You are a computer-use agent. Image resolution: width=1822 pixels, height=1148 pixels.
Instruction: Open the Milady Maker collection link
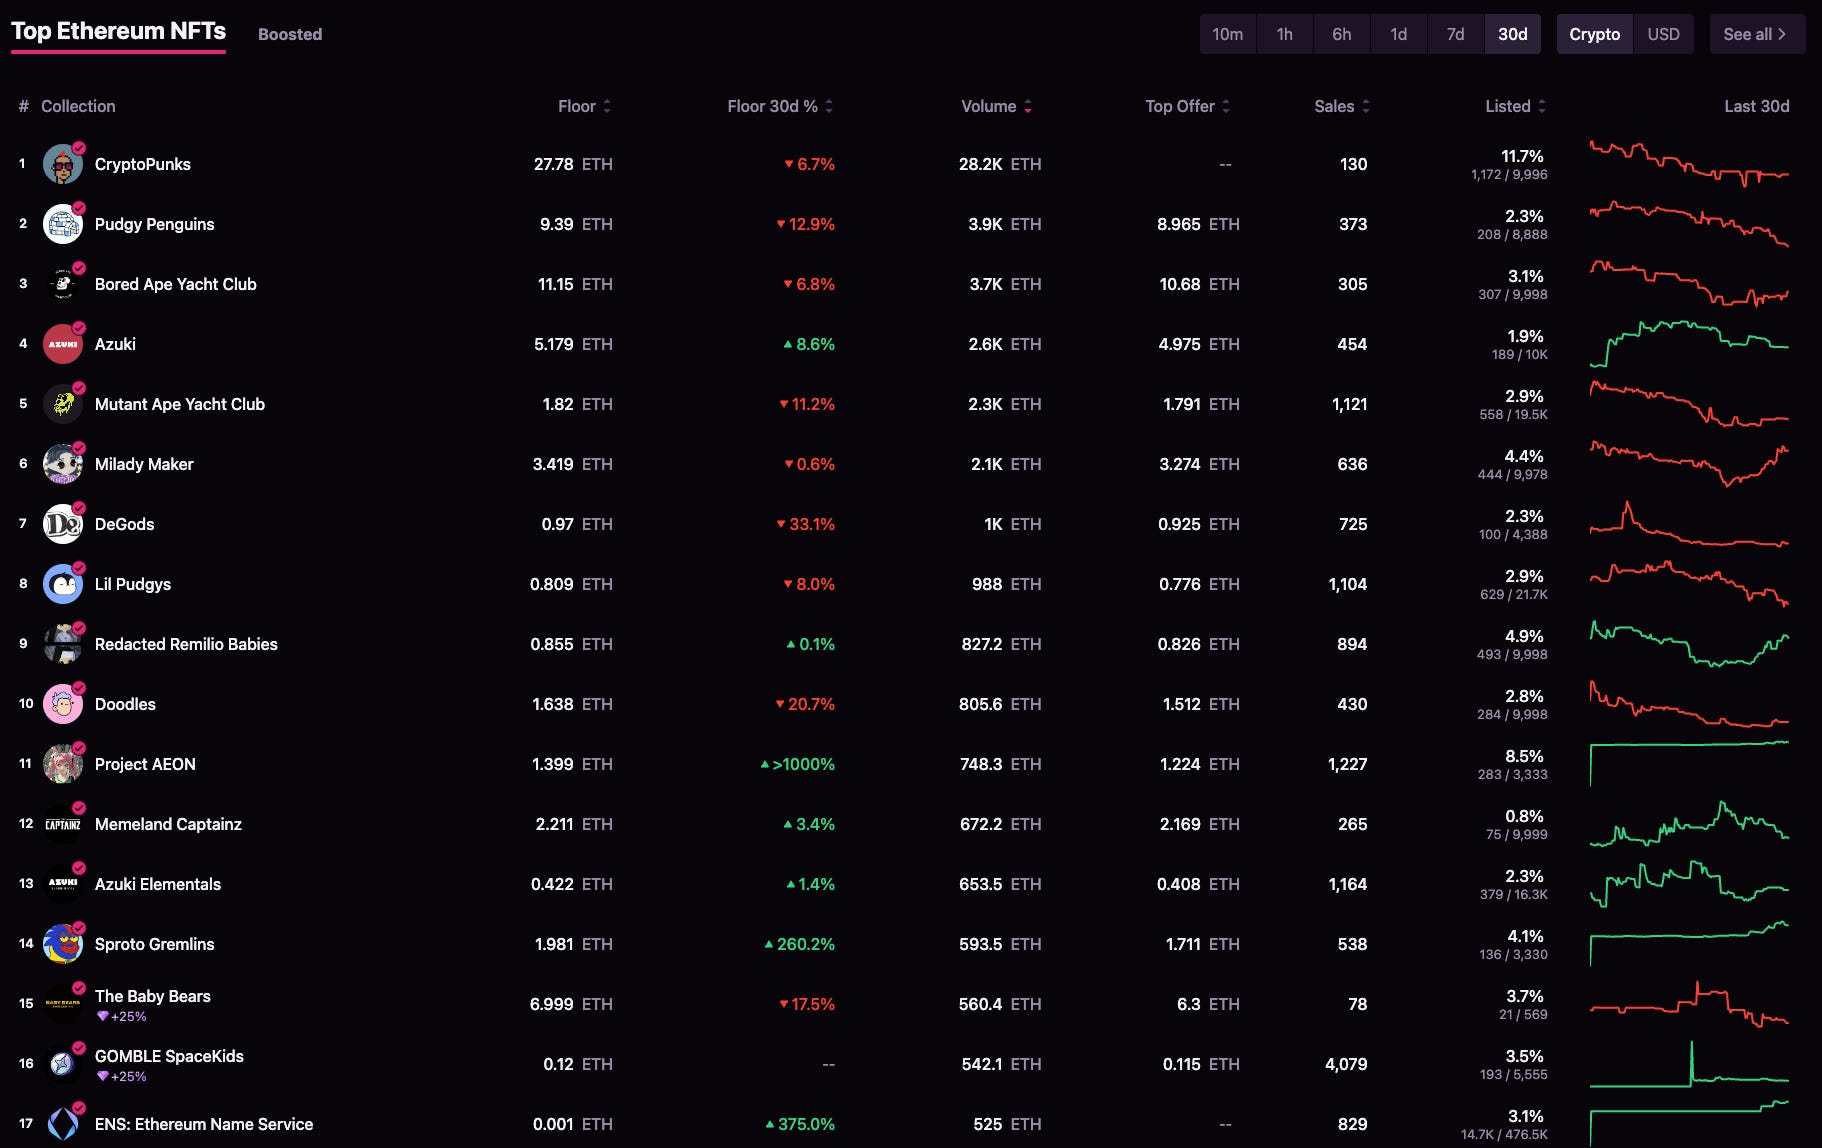pyautogui.click(x=144, y=464)
